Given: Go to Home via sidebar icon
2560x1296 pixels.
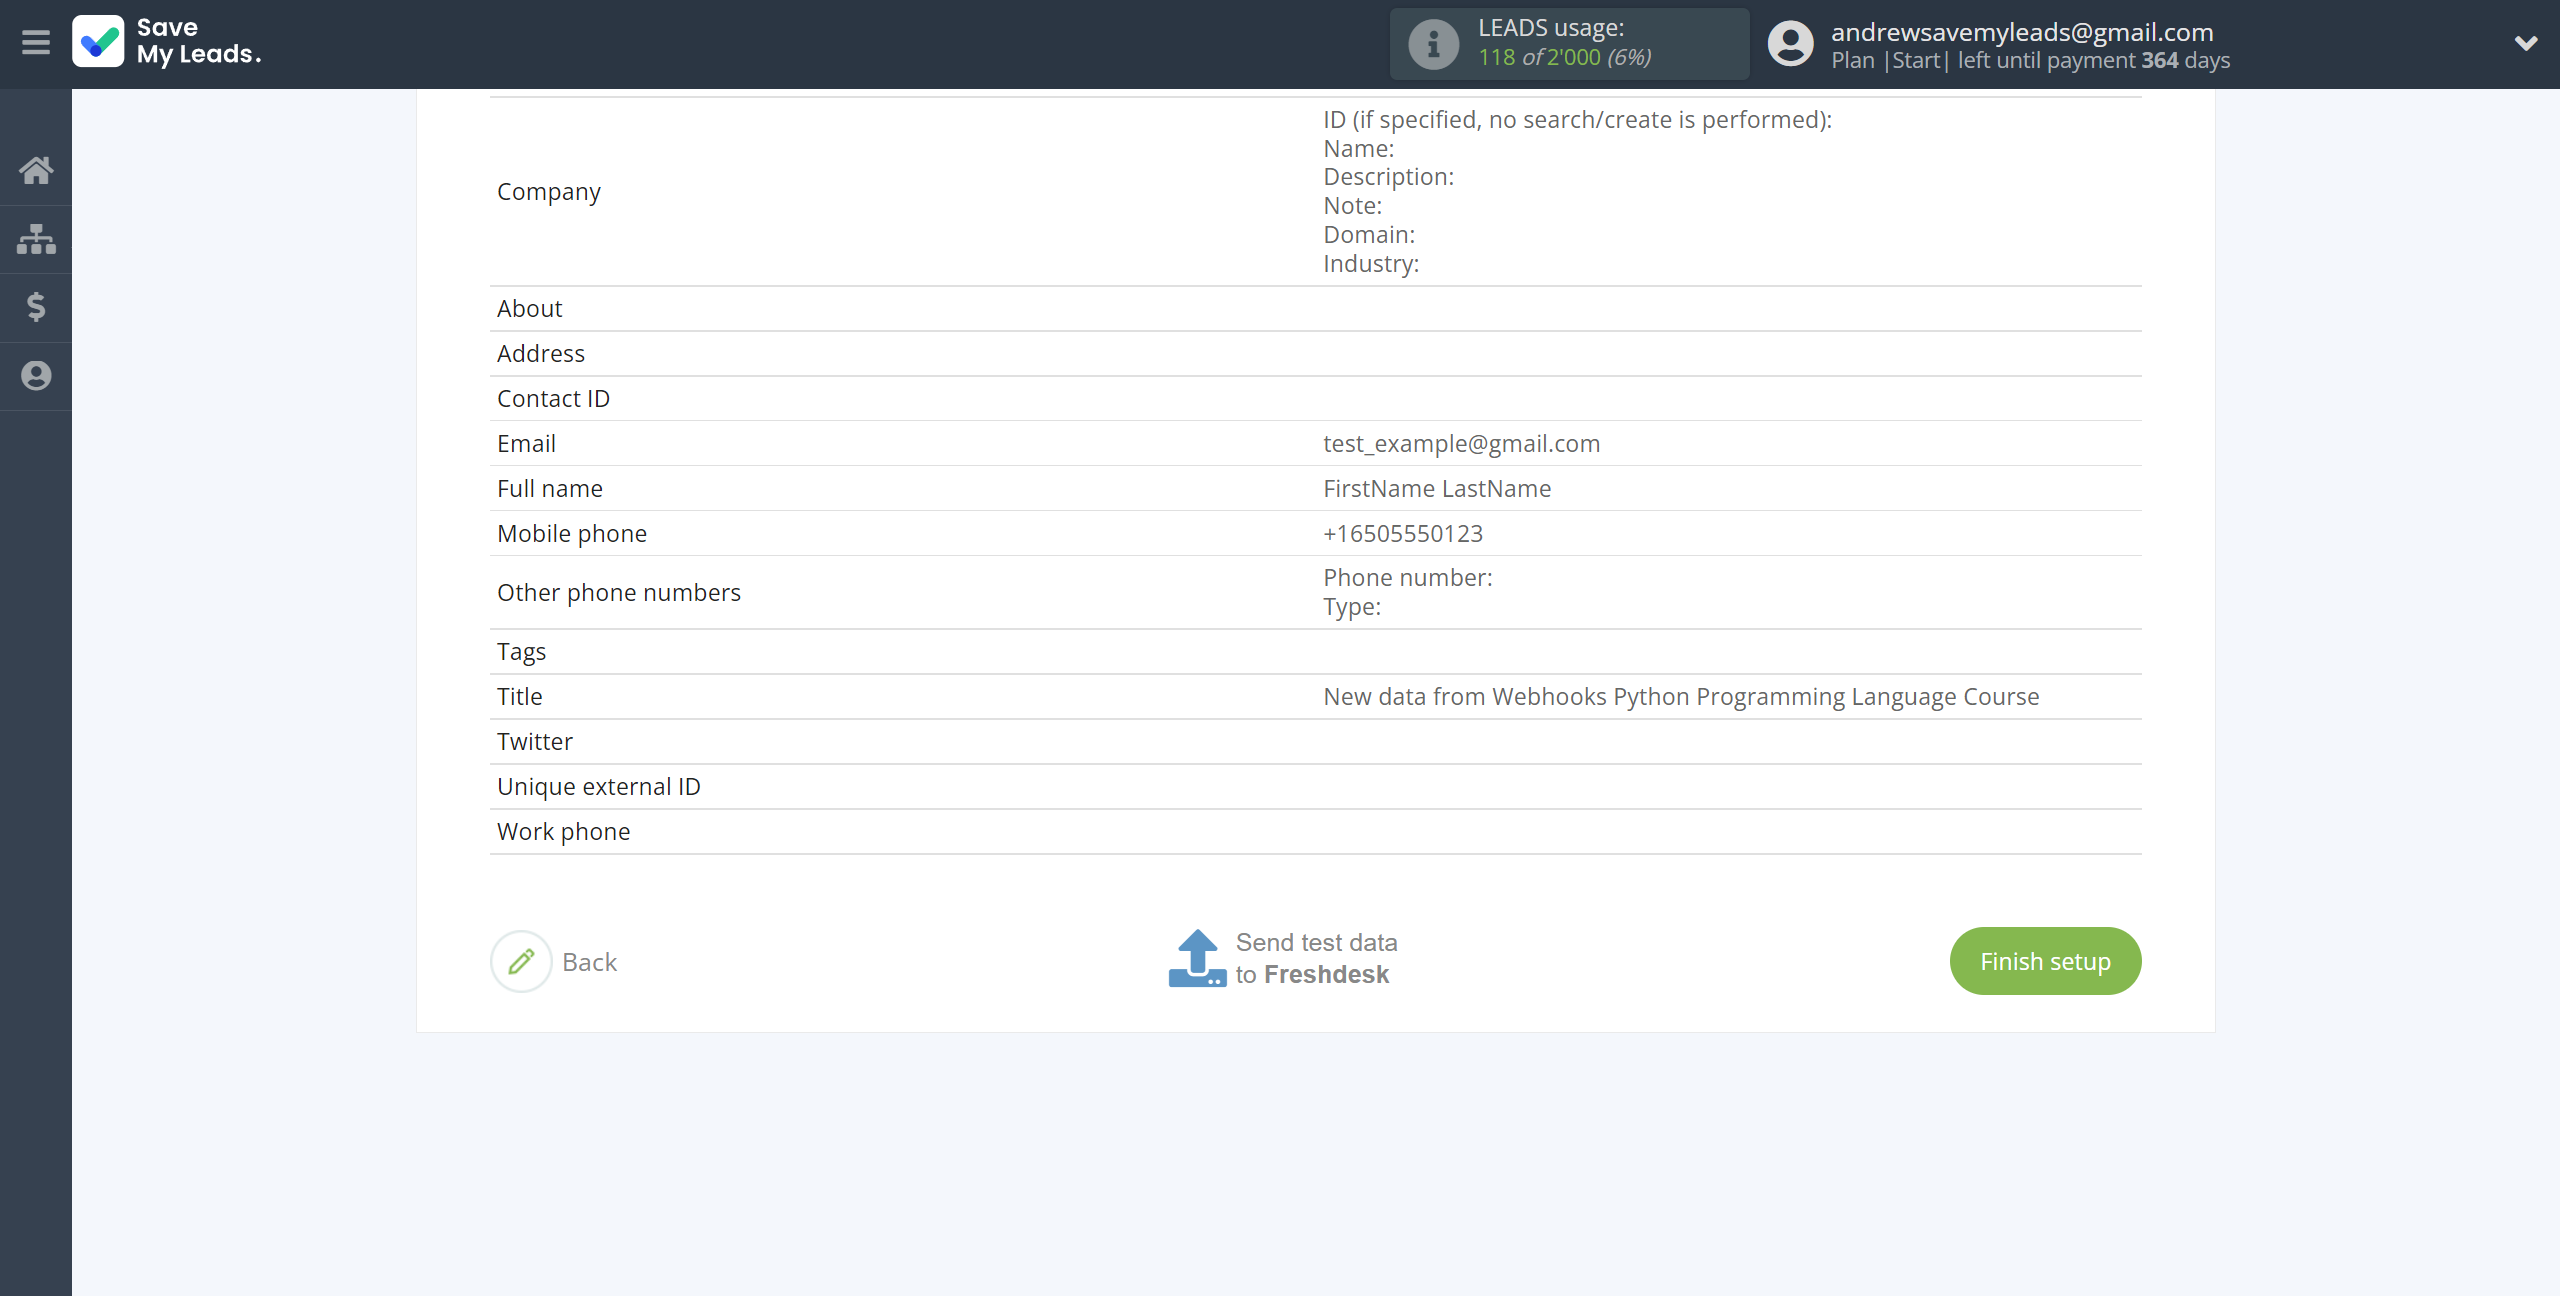Looking at the screenshot, I should coord(36,170).
